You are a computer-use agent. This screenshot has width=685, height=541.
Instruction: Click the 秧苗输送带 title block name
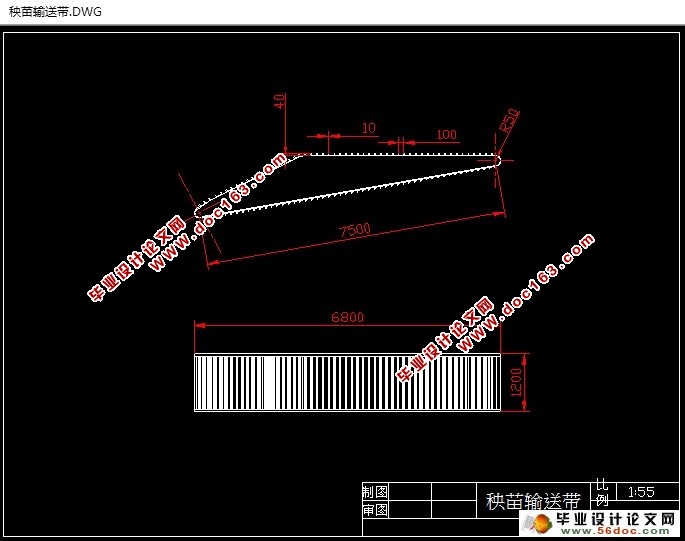tap(533, 501)
